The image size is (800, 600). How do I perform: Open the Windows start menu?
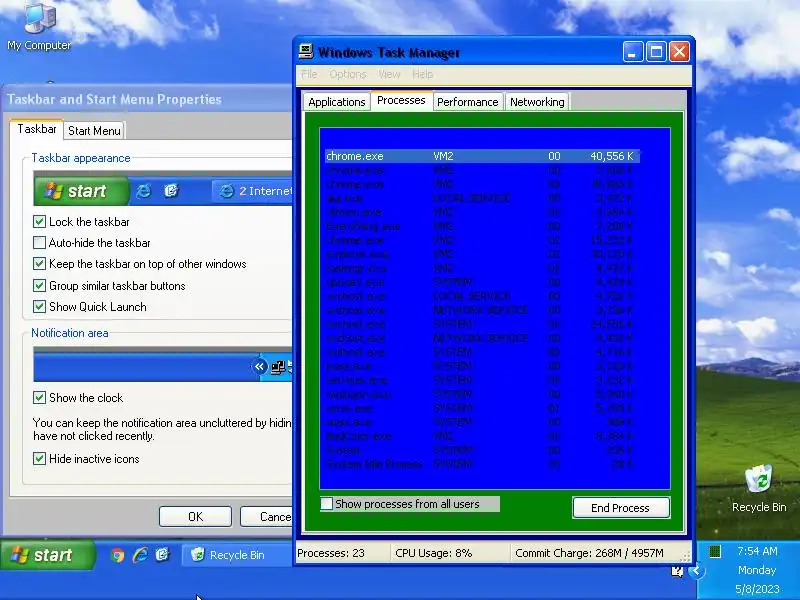47,555
